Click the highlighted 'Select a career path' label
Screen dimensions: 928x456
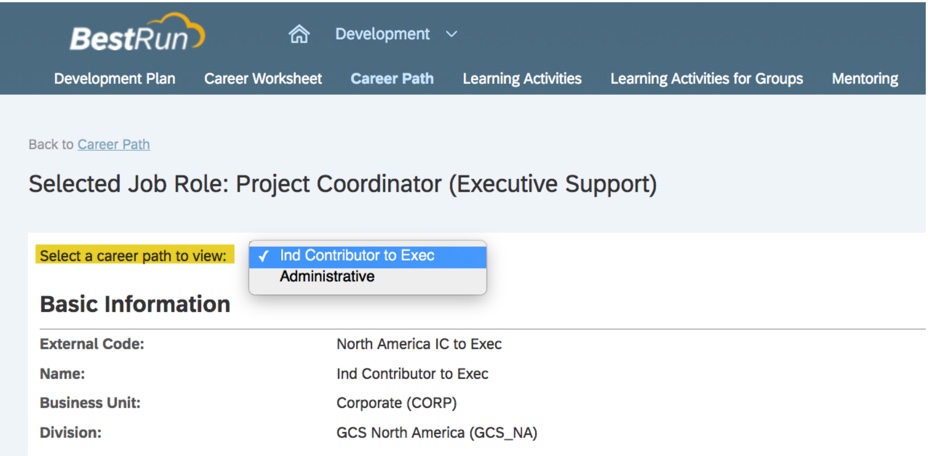point(133,256)
